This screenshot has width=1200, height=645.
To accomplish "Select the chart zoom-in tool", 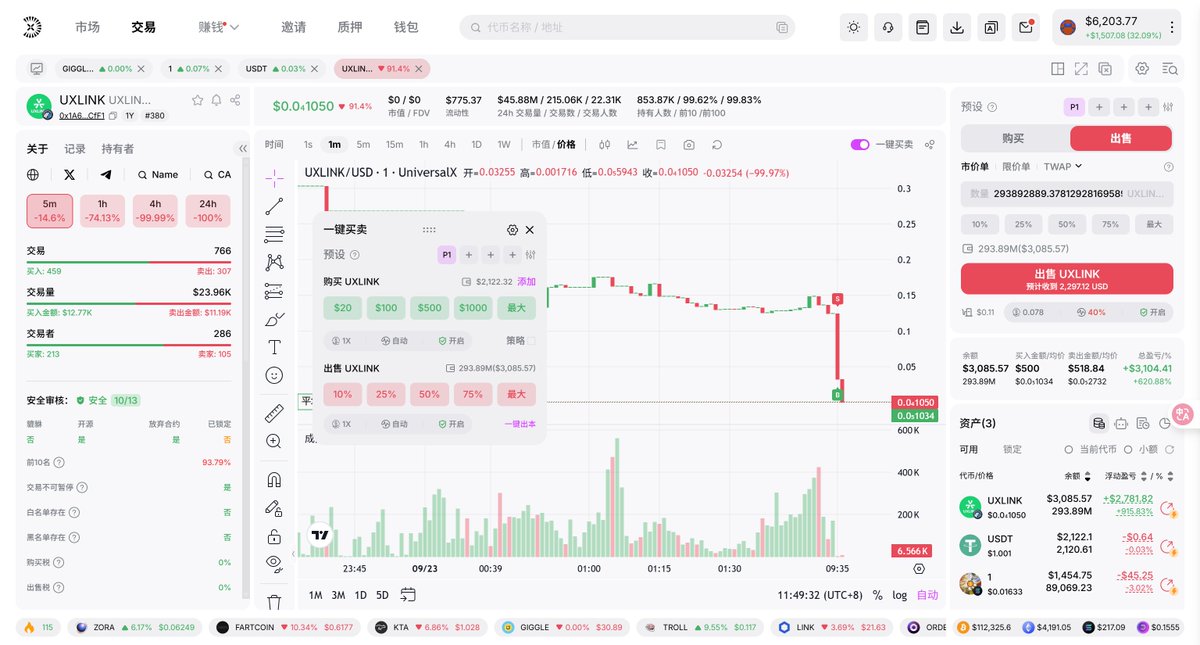I will click(274, 441).
